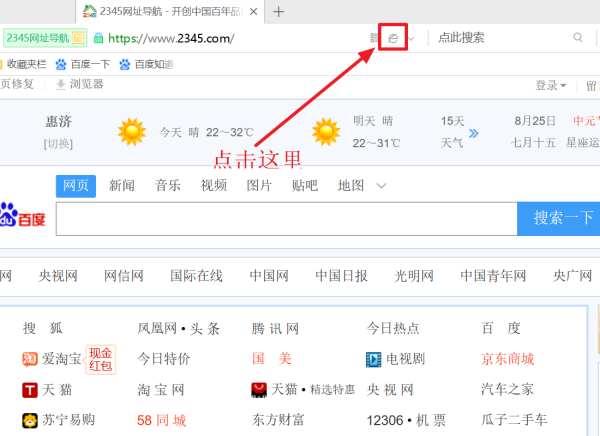
Task: Click the search magnifier icon
Action: tap(578, 37)
